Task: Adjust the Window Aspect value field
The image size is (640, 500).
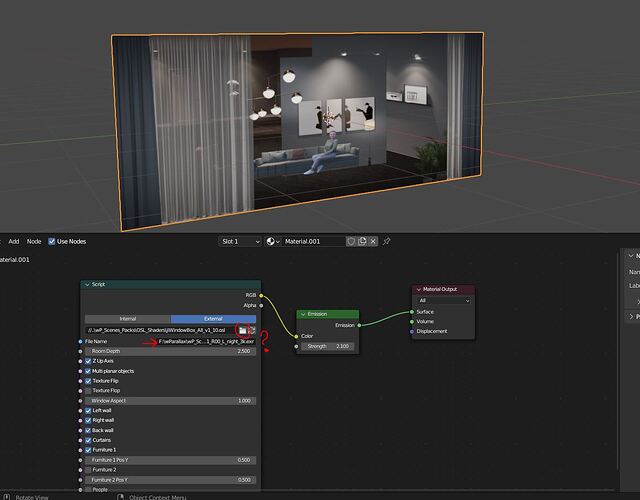Action: click(171, 401)
